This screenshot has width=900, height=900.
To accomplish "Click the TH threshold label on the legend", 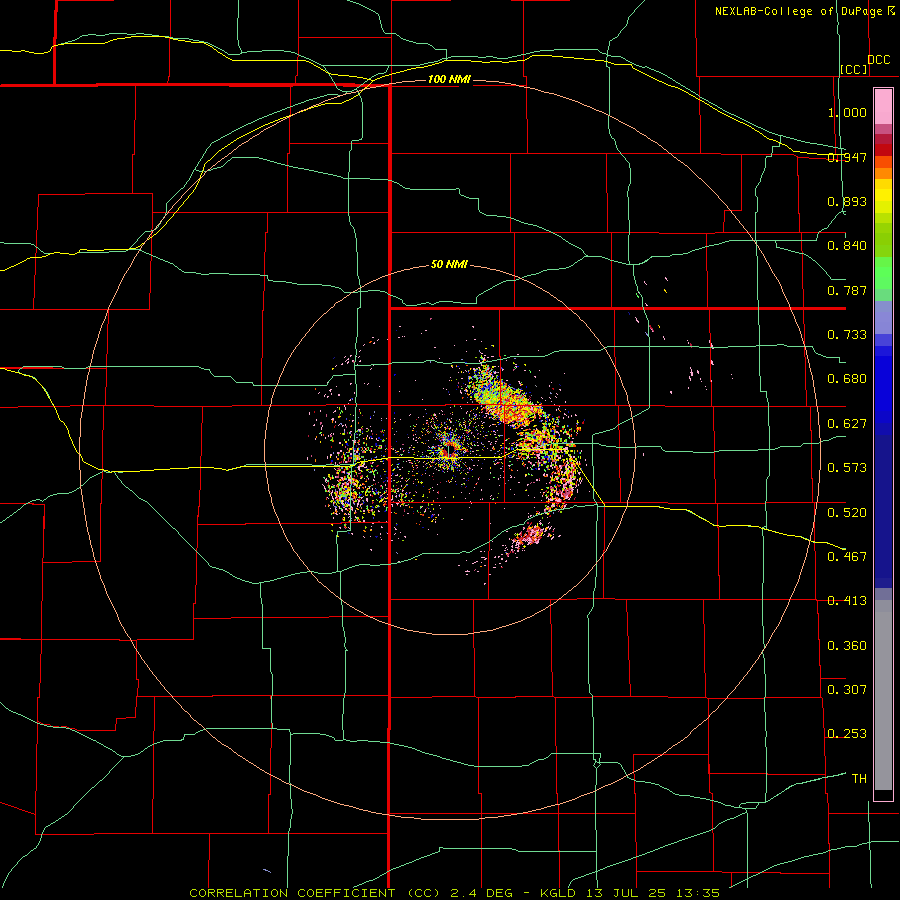I will point(859,779).
